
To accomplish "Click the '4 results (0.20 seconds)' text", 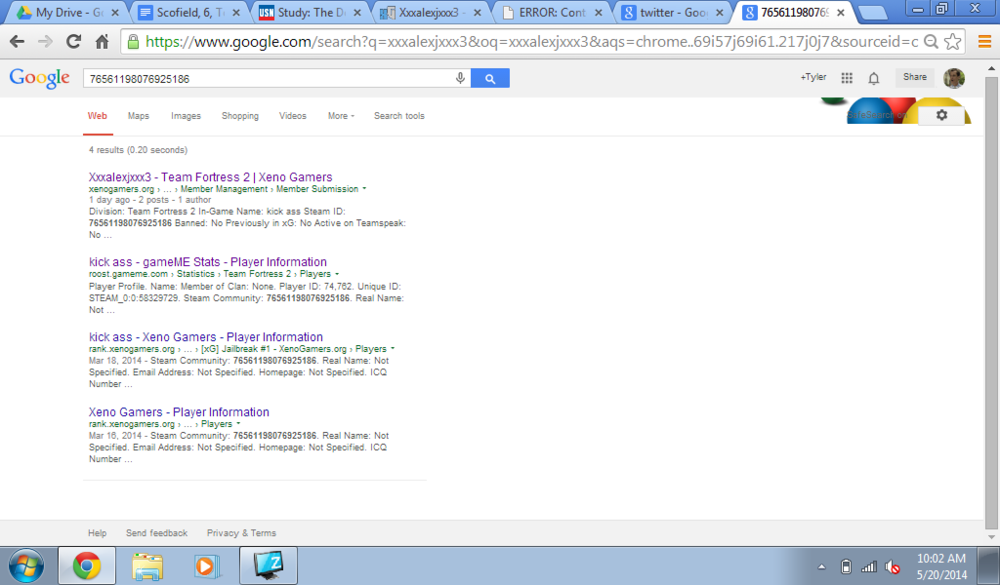I will 138,150.
